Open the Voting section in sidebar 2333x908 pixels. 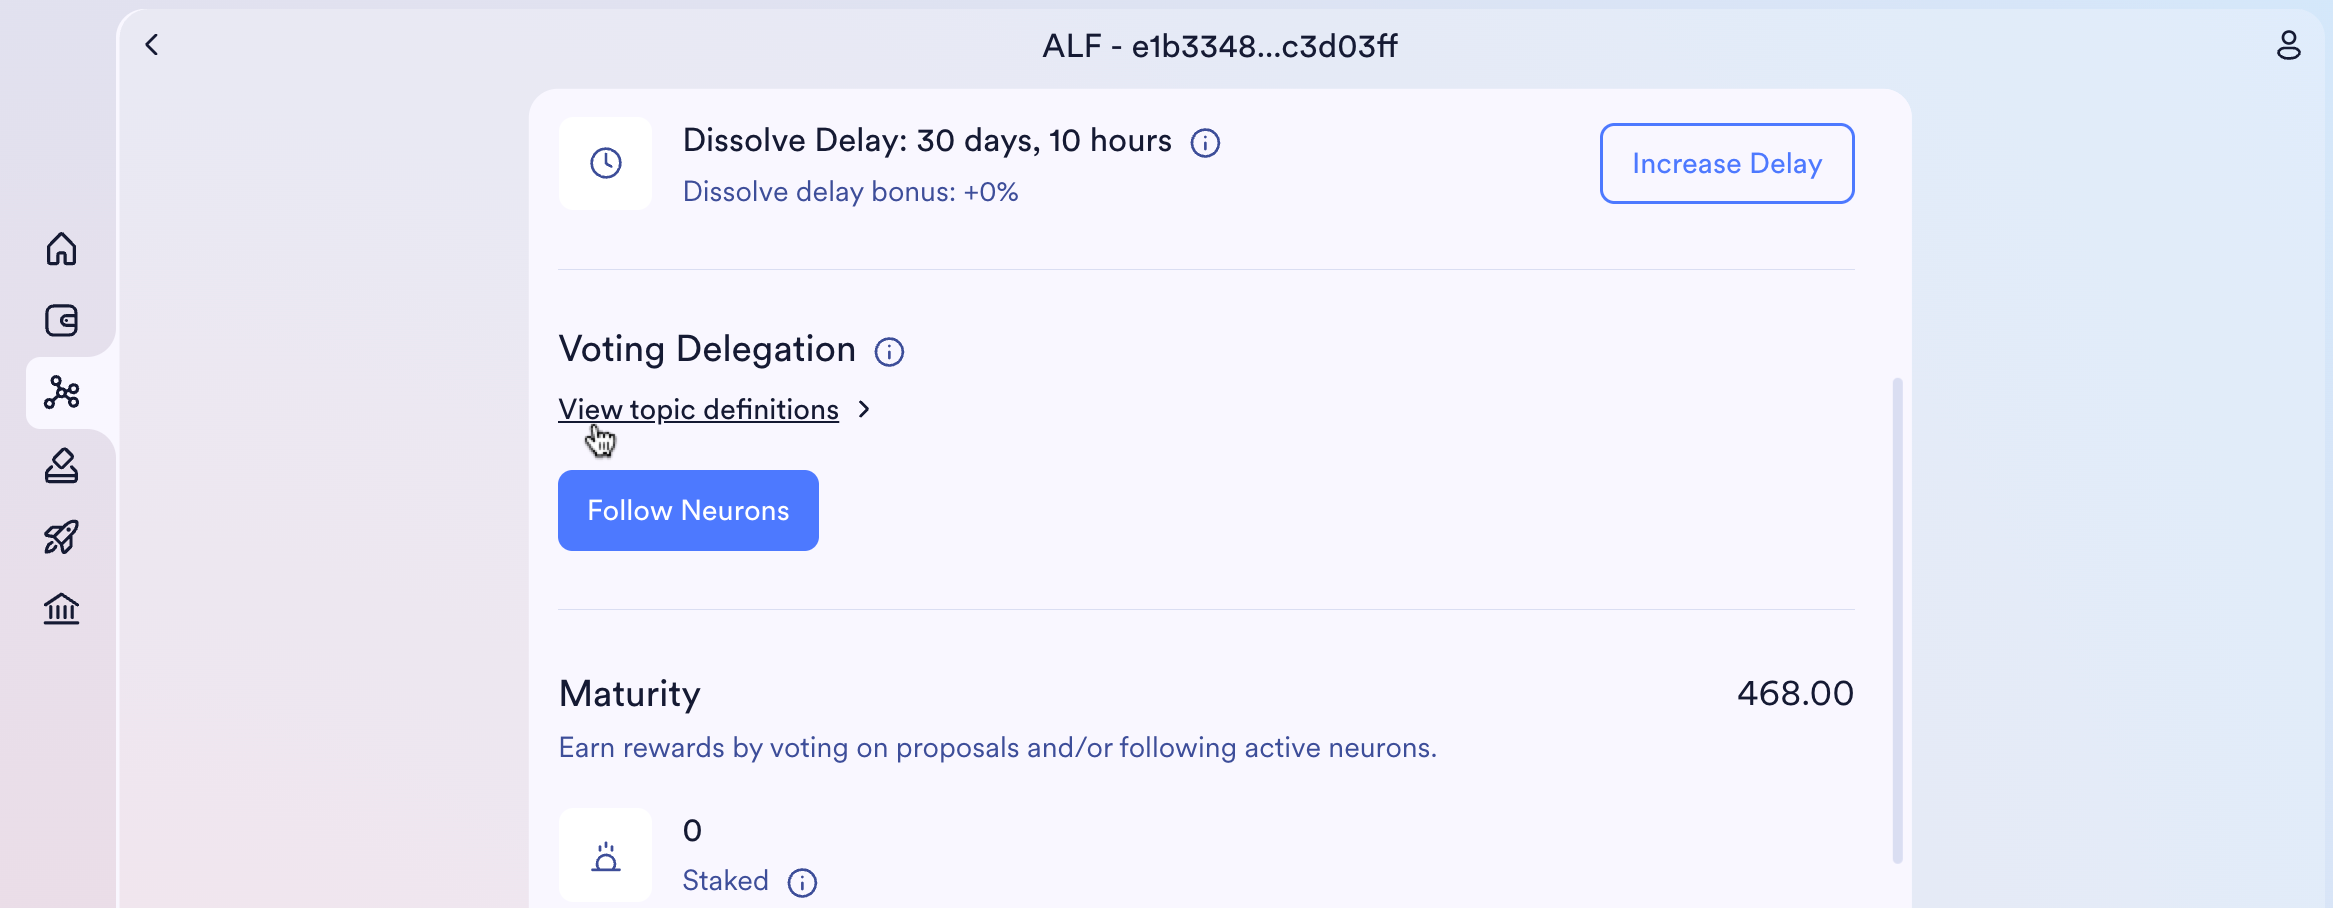pos(61,466)
